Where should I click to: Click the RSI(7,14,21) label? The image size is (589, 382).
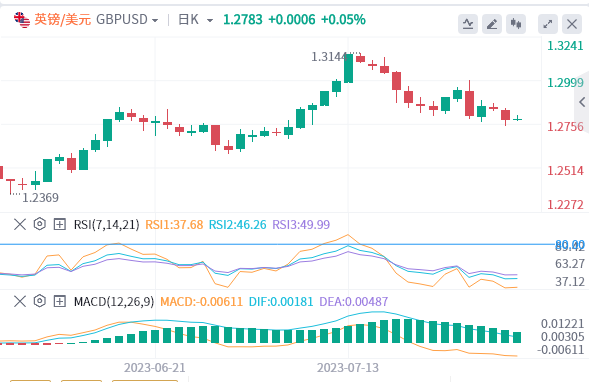(106, 225)
